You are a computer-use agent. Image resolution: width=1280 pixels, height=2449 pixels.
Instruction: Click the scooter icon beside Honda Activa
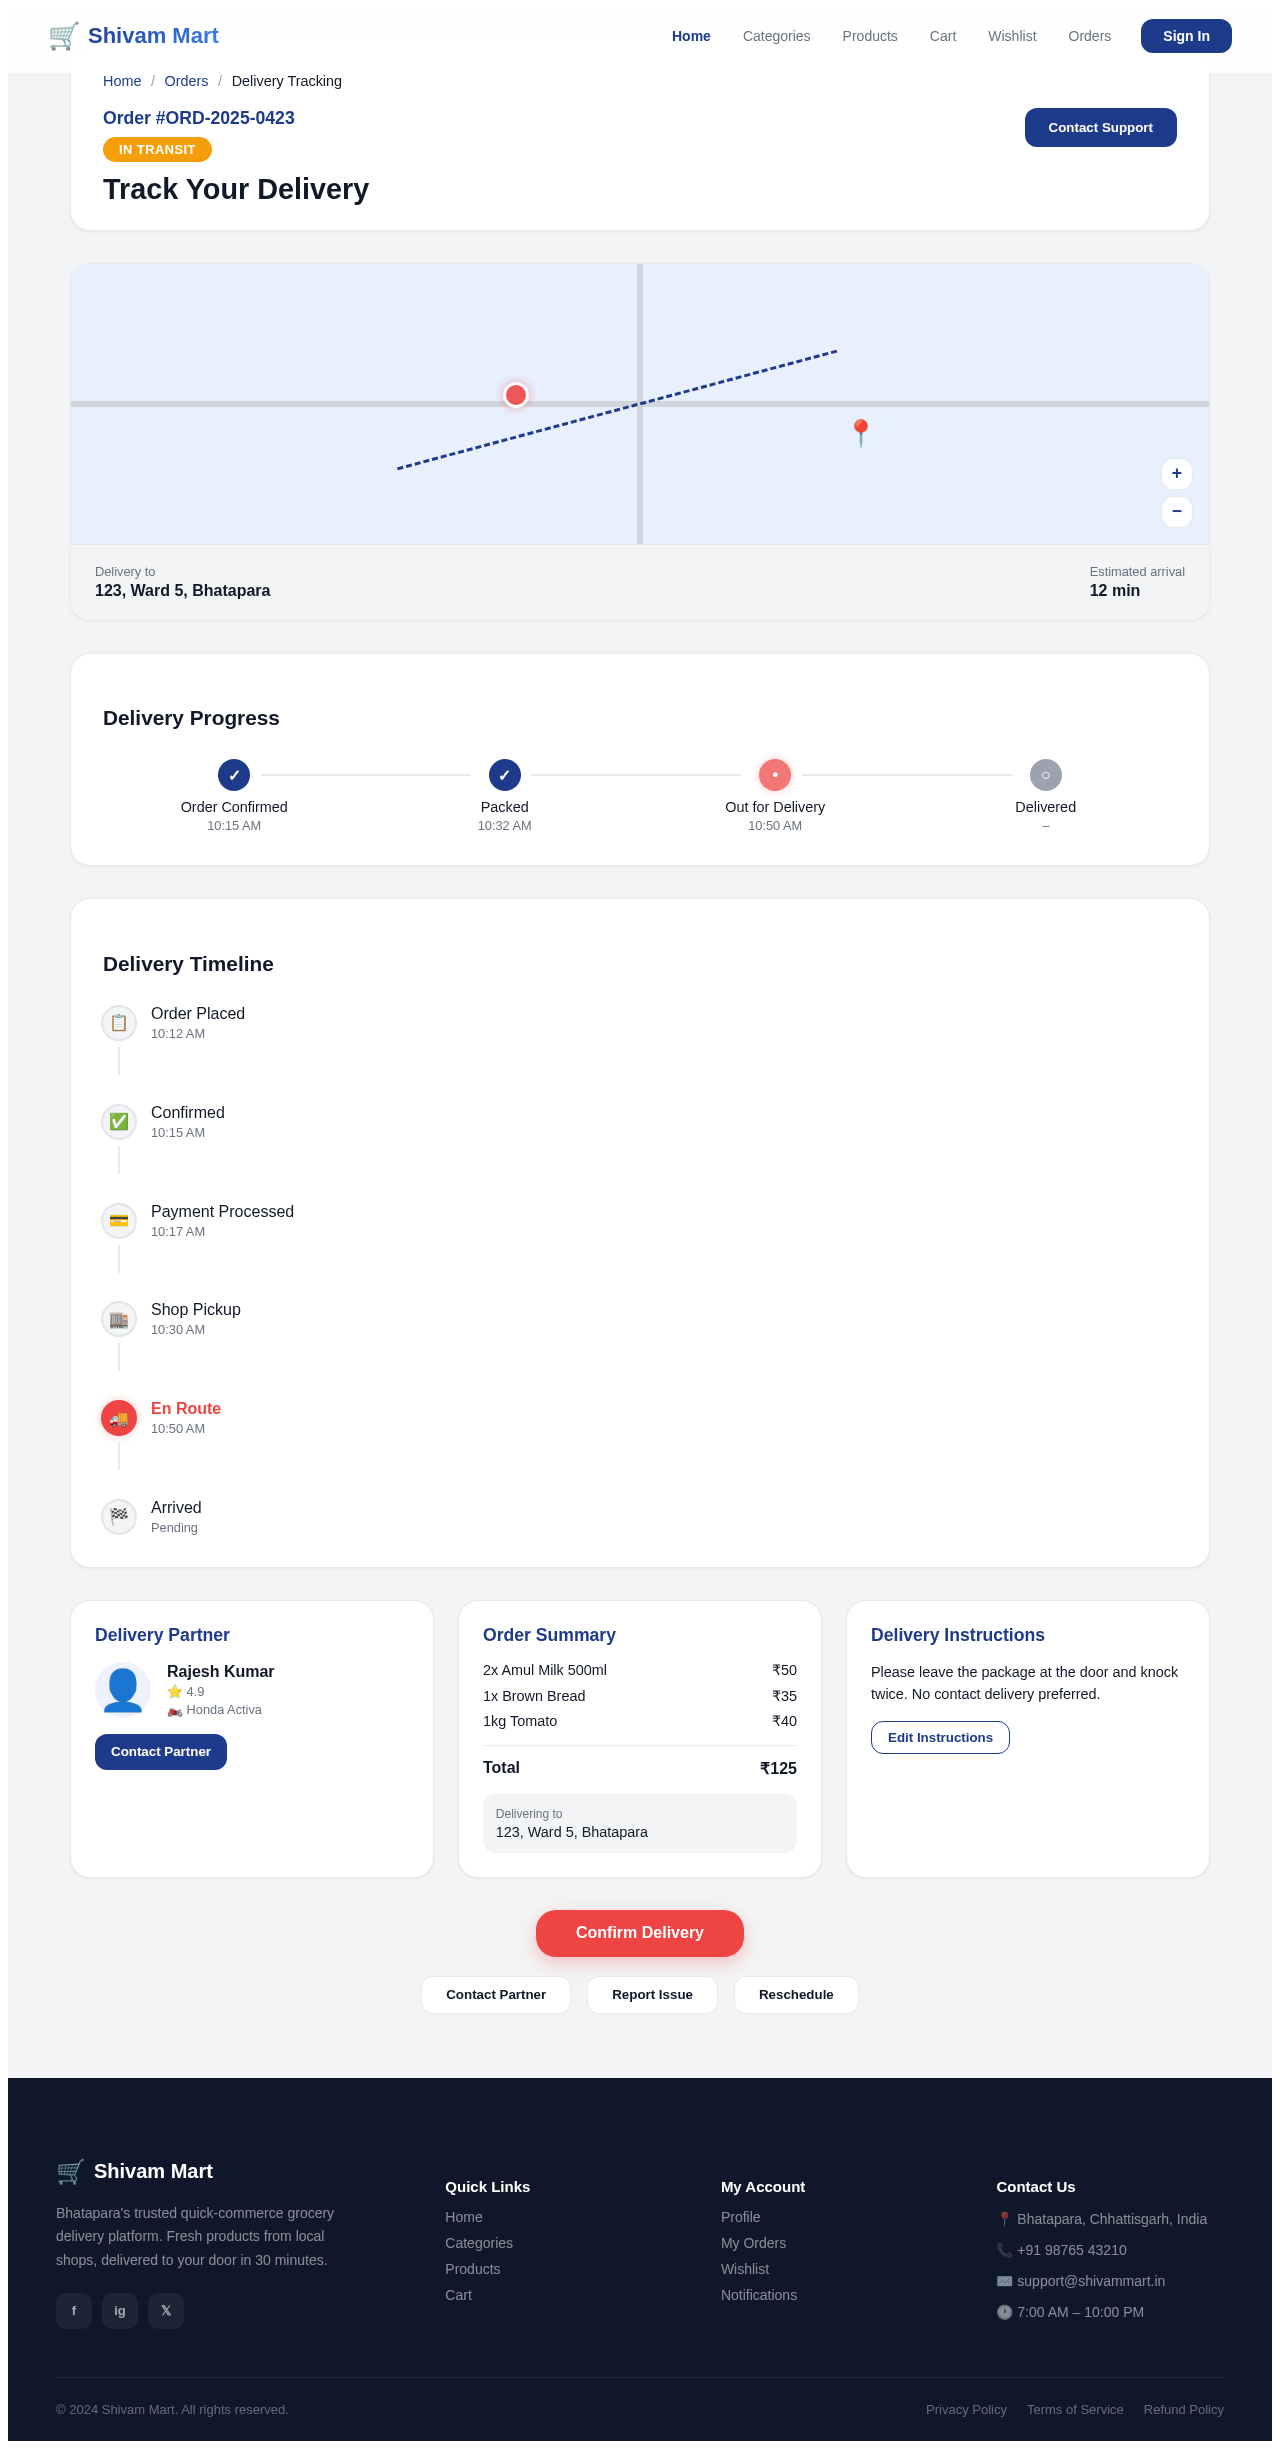tap(175, 1710)
